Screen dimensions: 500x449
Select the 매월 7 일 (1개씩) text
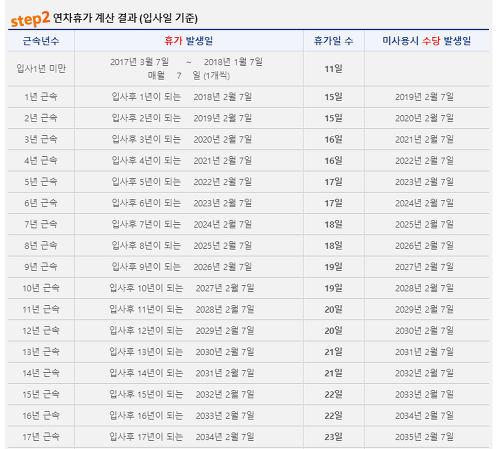189,76
